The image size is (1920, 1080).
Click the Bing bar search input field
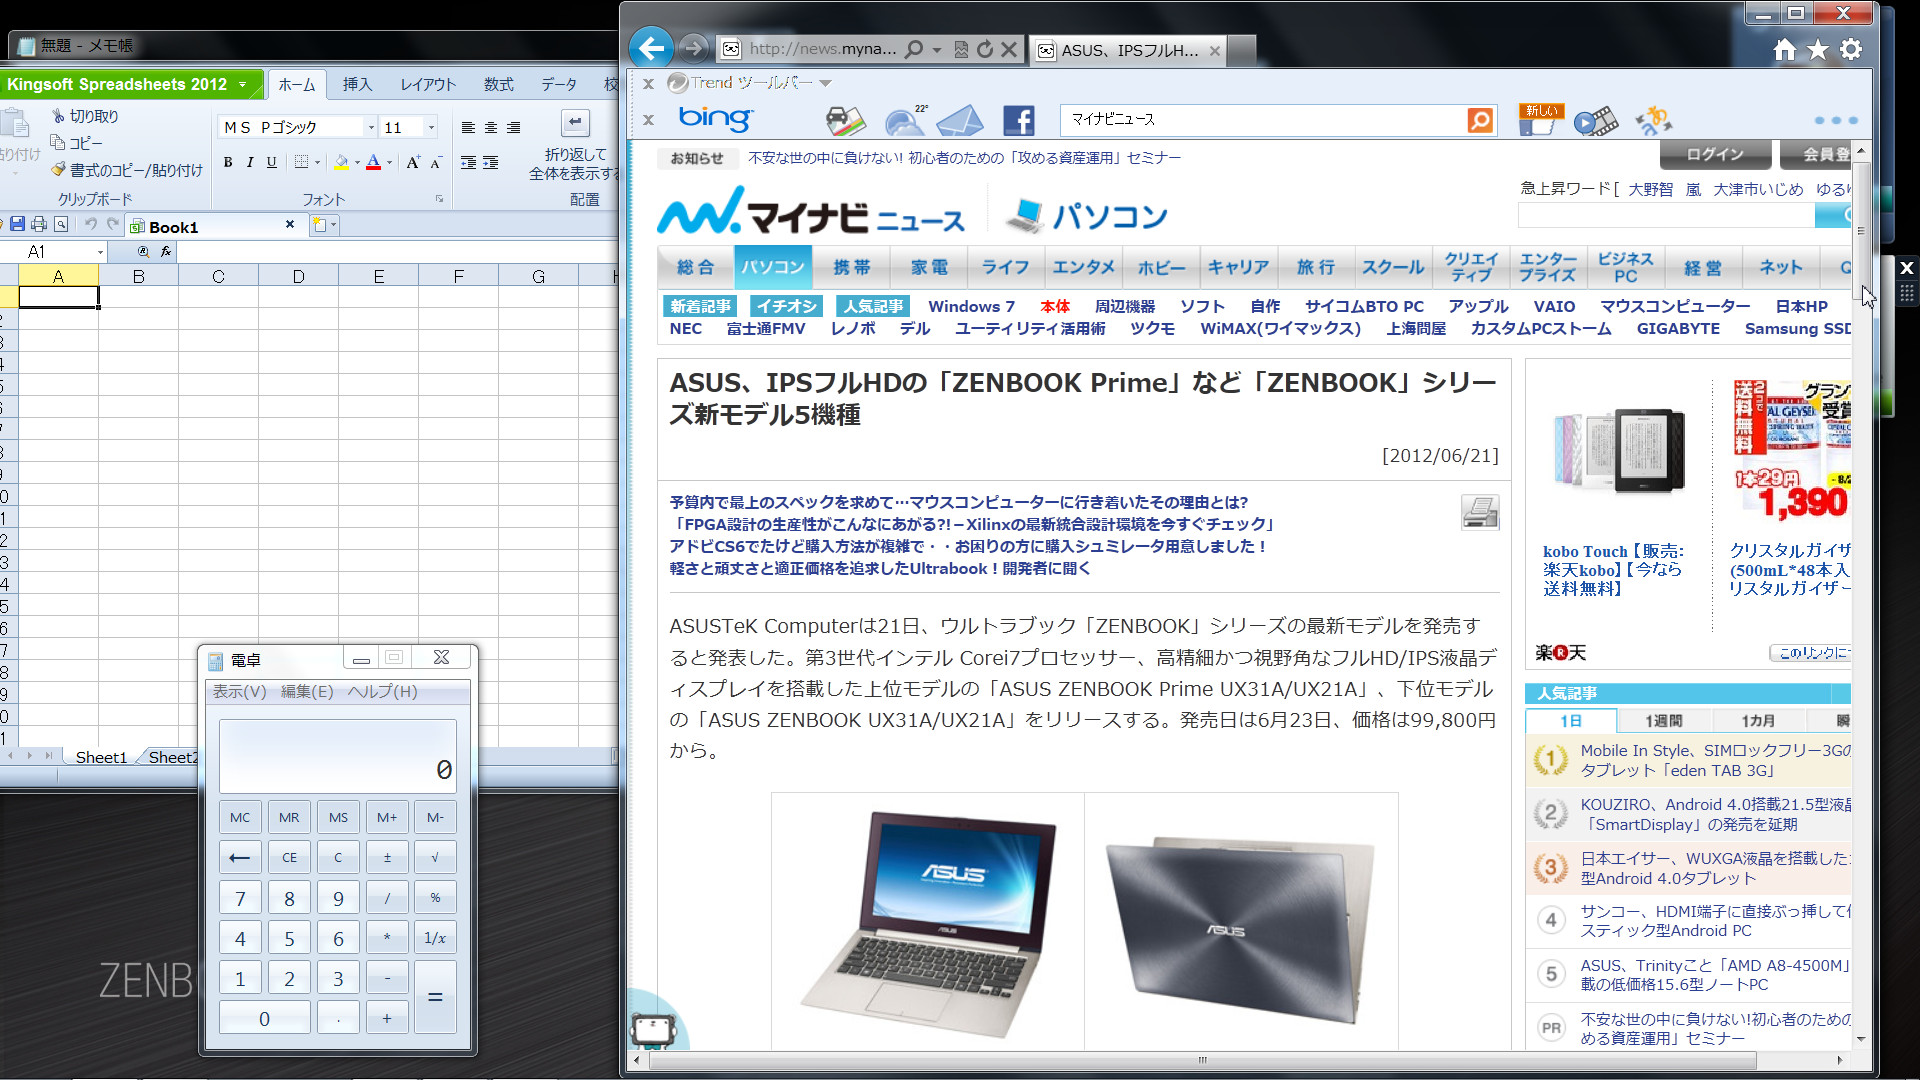coord(1264,120)
